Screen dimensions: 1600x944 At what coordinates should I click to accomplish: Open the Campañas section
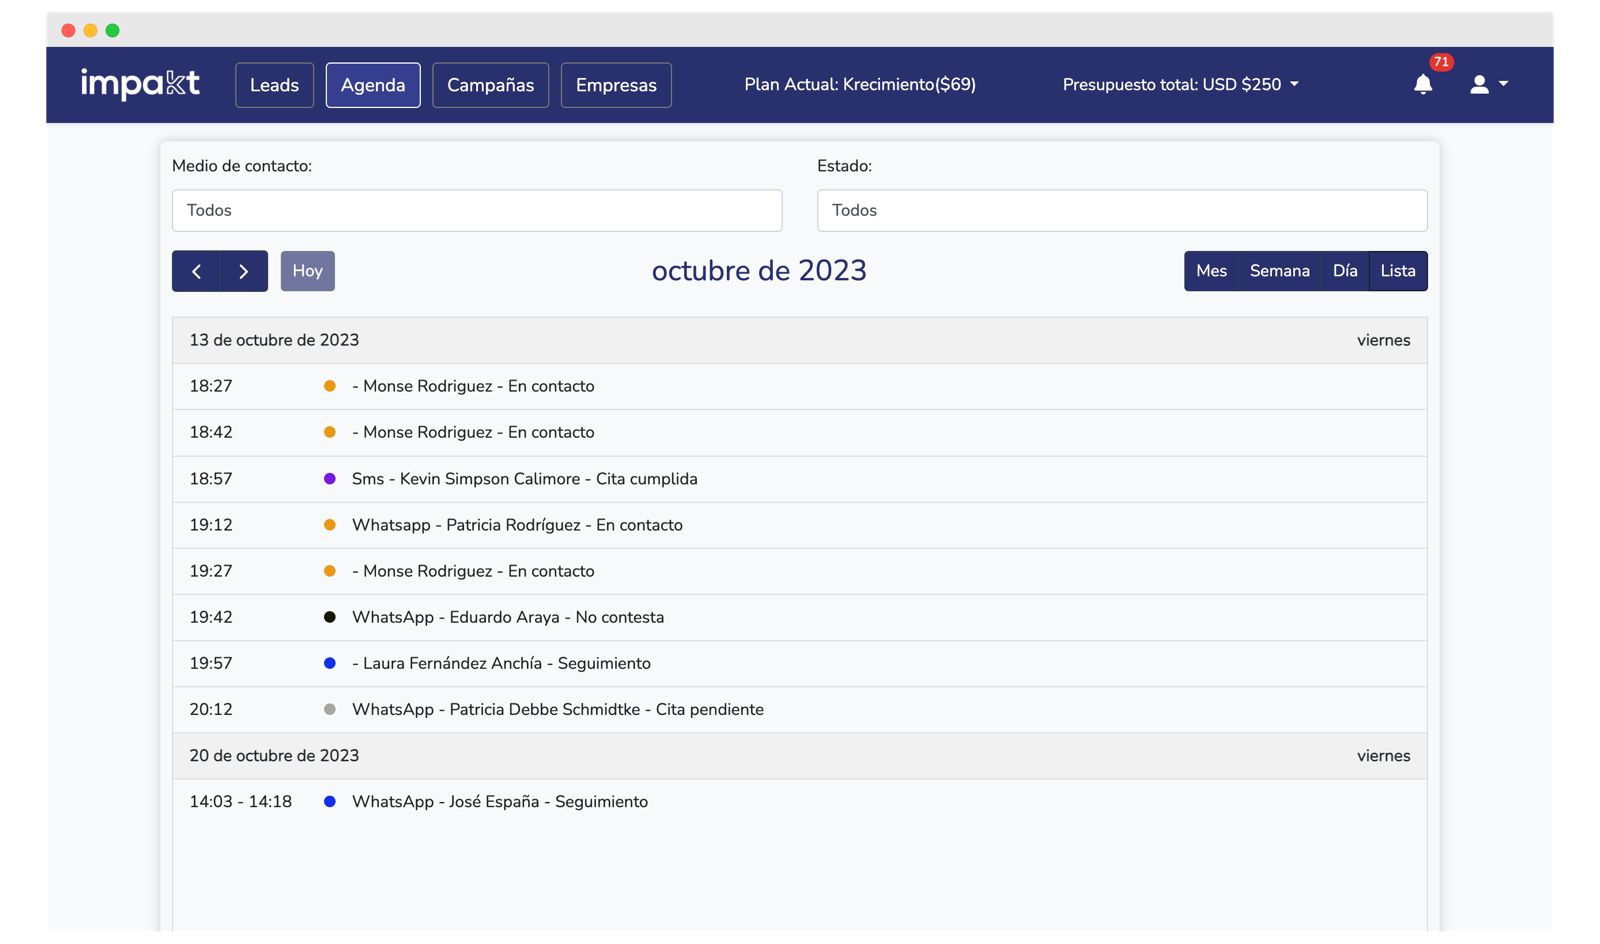point(490,85)
